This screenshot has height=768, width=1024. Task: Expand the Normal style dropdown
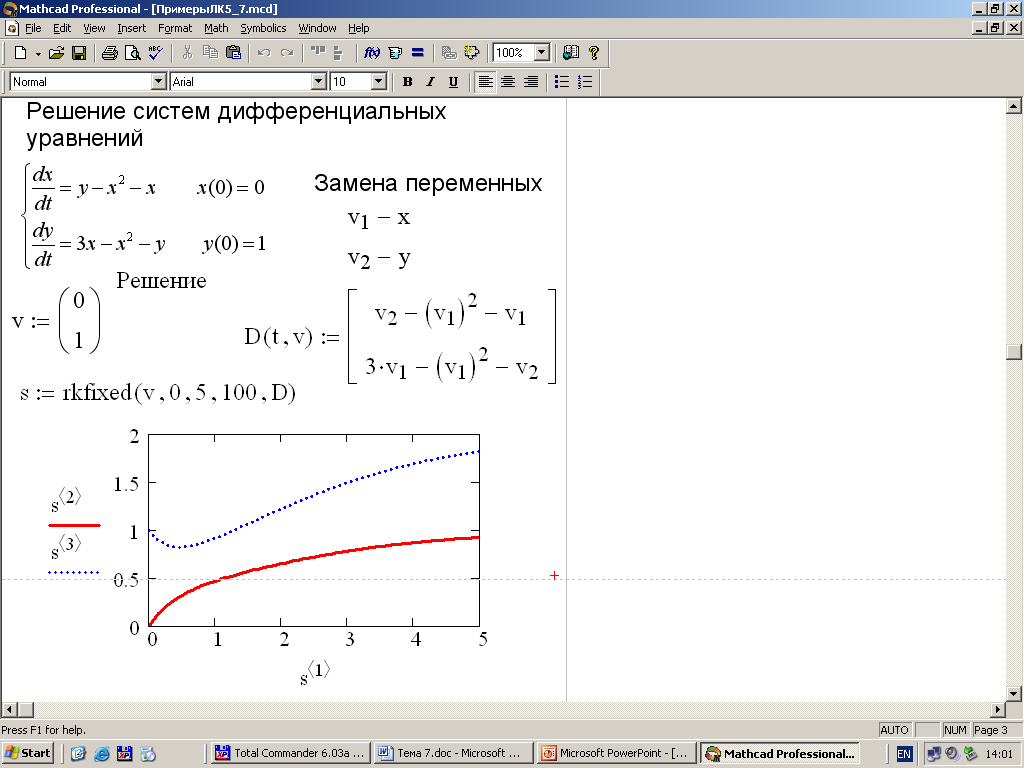[158, 82]
